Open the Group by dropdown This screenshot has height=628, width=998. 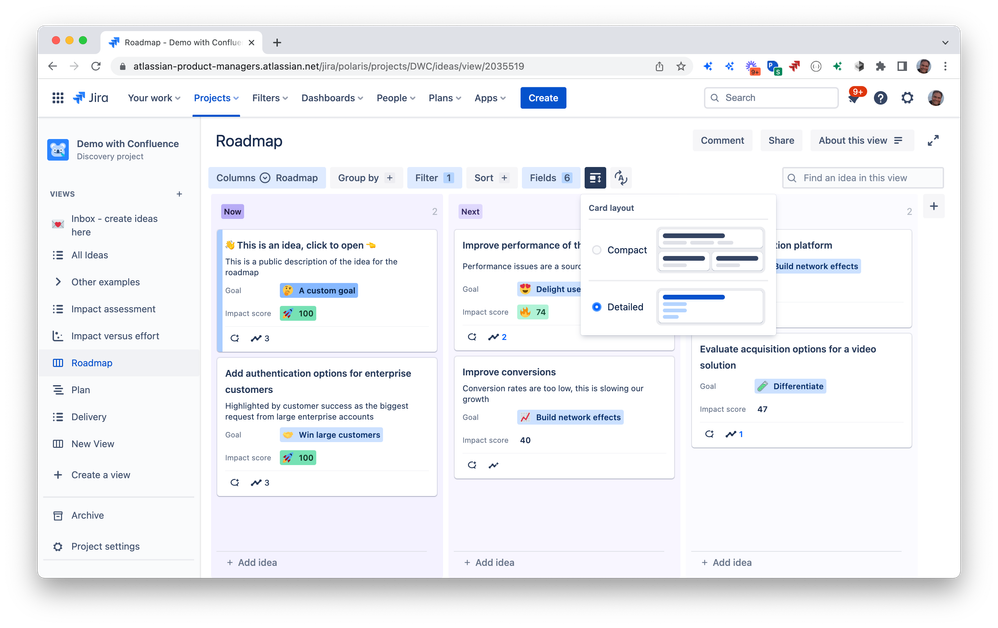click(x=366, y=176)
